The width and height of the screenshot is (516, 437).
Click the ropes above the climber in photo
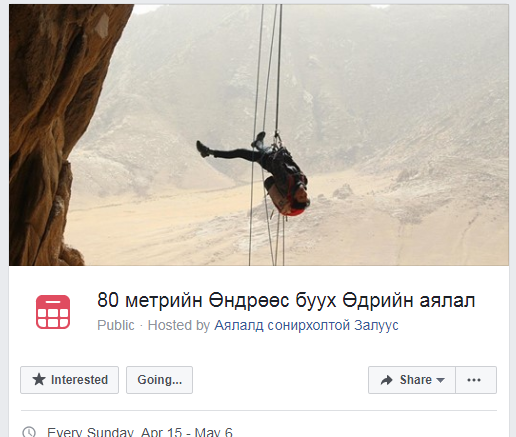coord(268,67)
